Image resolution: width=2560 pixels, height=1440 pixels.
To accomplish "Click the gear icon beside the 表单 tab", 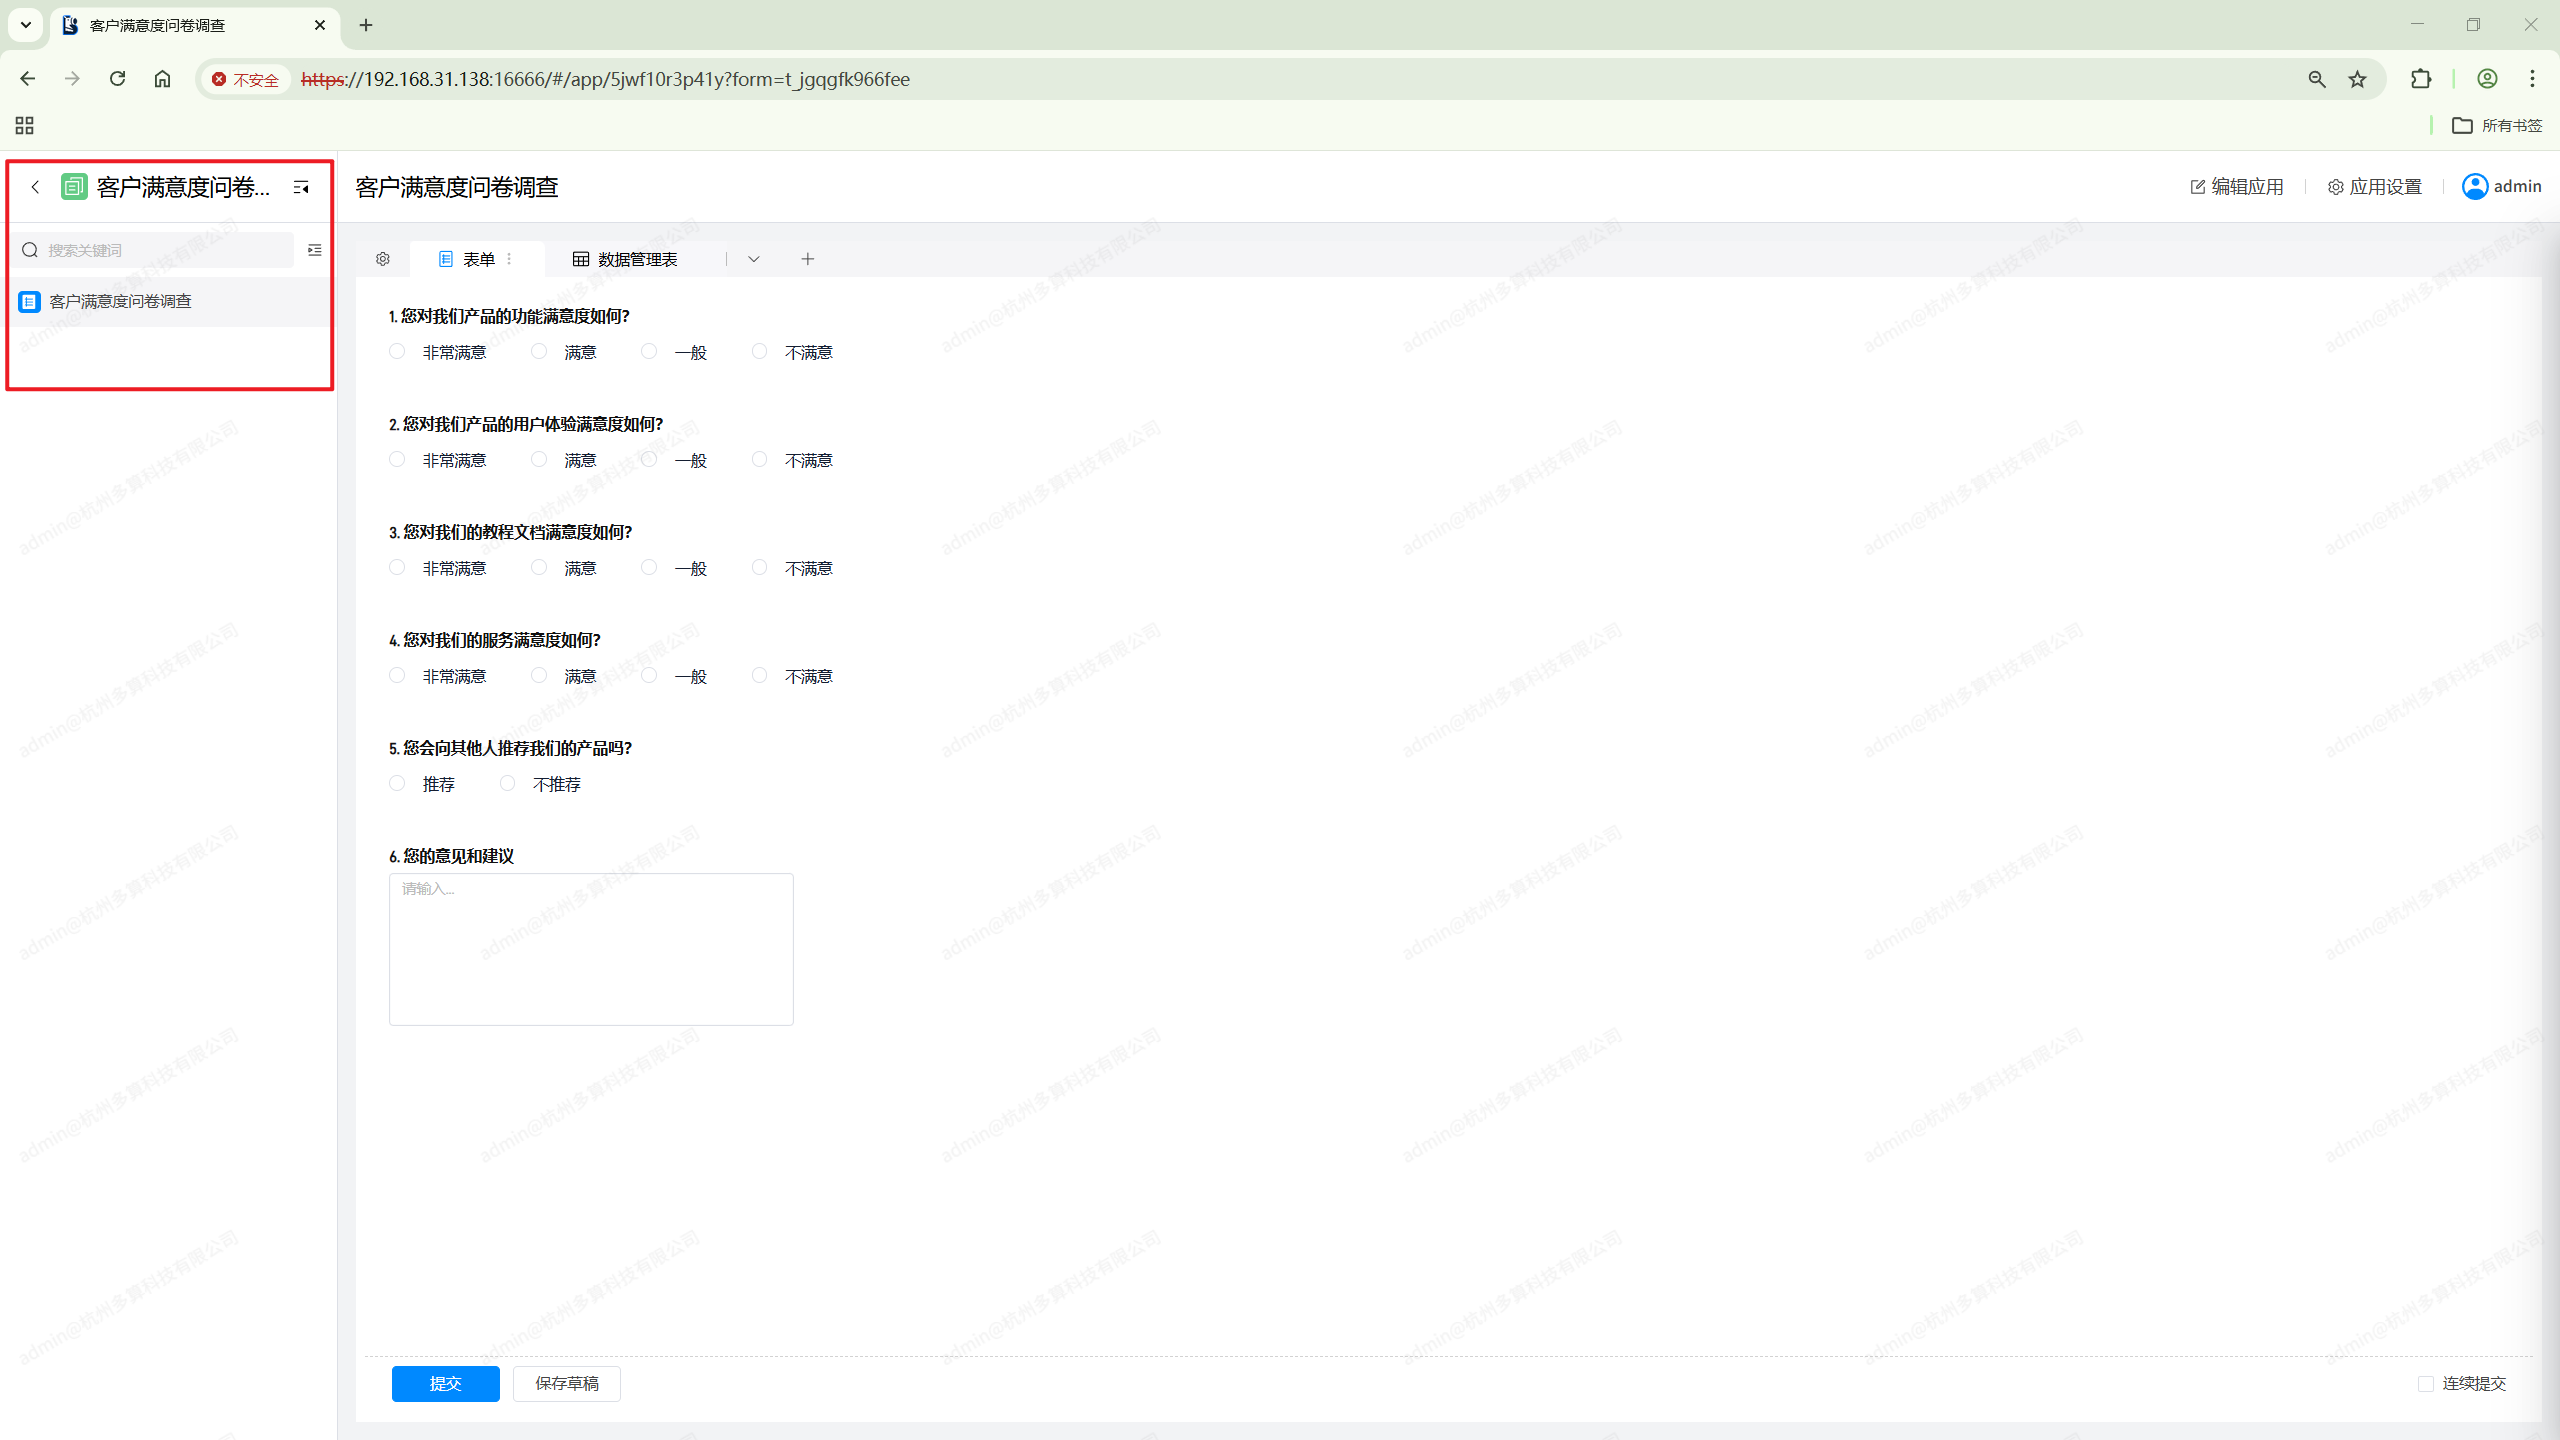I will [x=383, y=259].
